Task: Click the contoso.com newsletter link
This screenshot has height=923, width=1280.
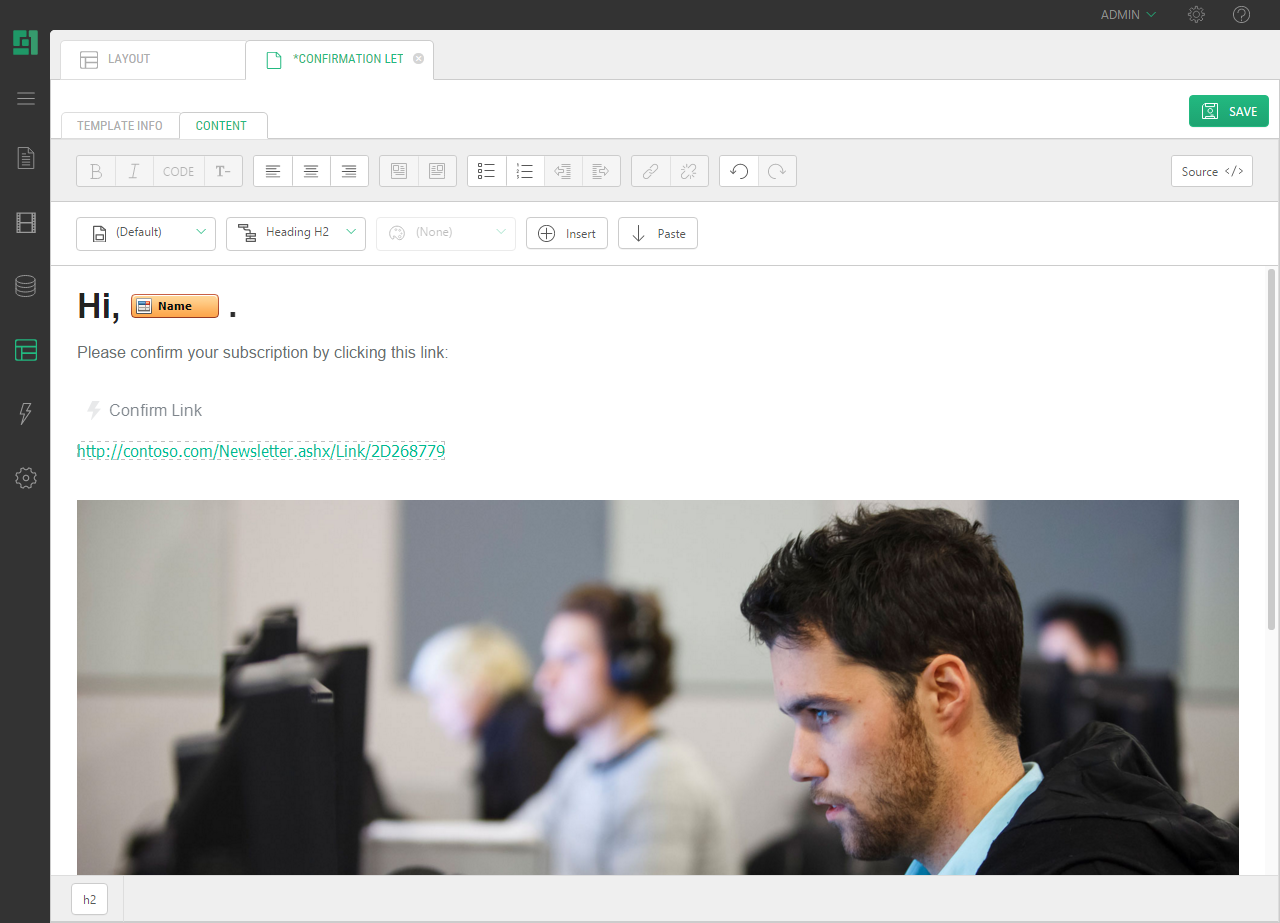Action: tap(261, 451)
